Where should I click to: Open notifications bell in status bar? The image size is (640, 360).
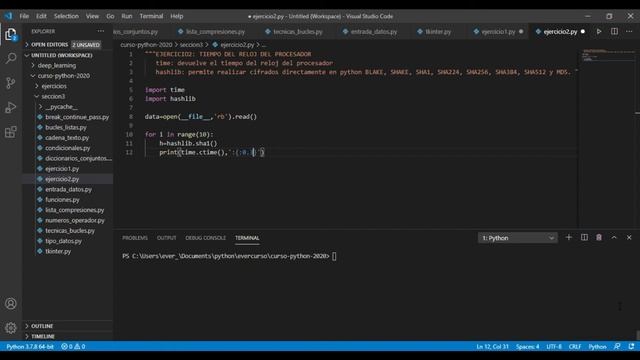(631, 347)
